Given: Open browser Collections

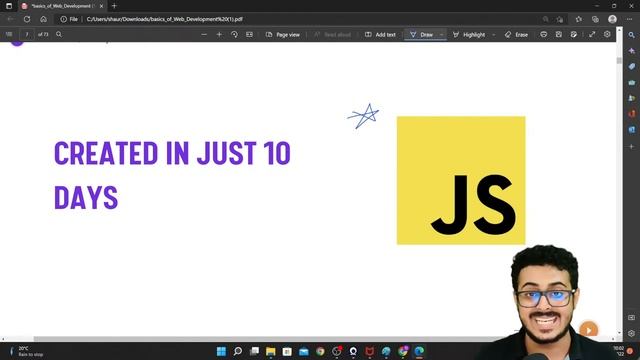Looking at the screenshot, I should click(595, 19).
